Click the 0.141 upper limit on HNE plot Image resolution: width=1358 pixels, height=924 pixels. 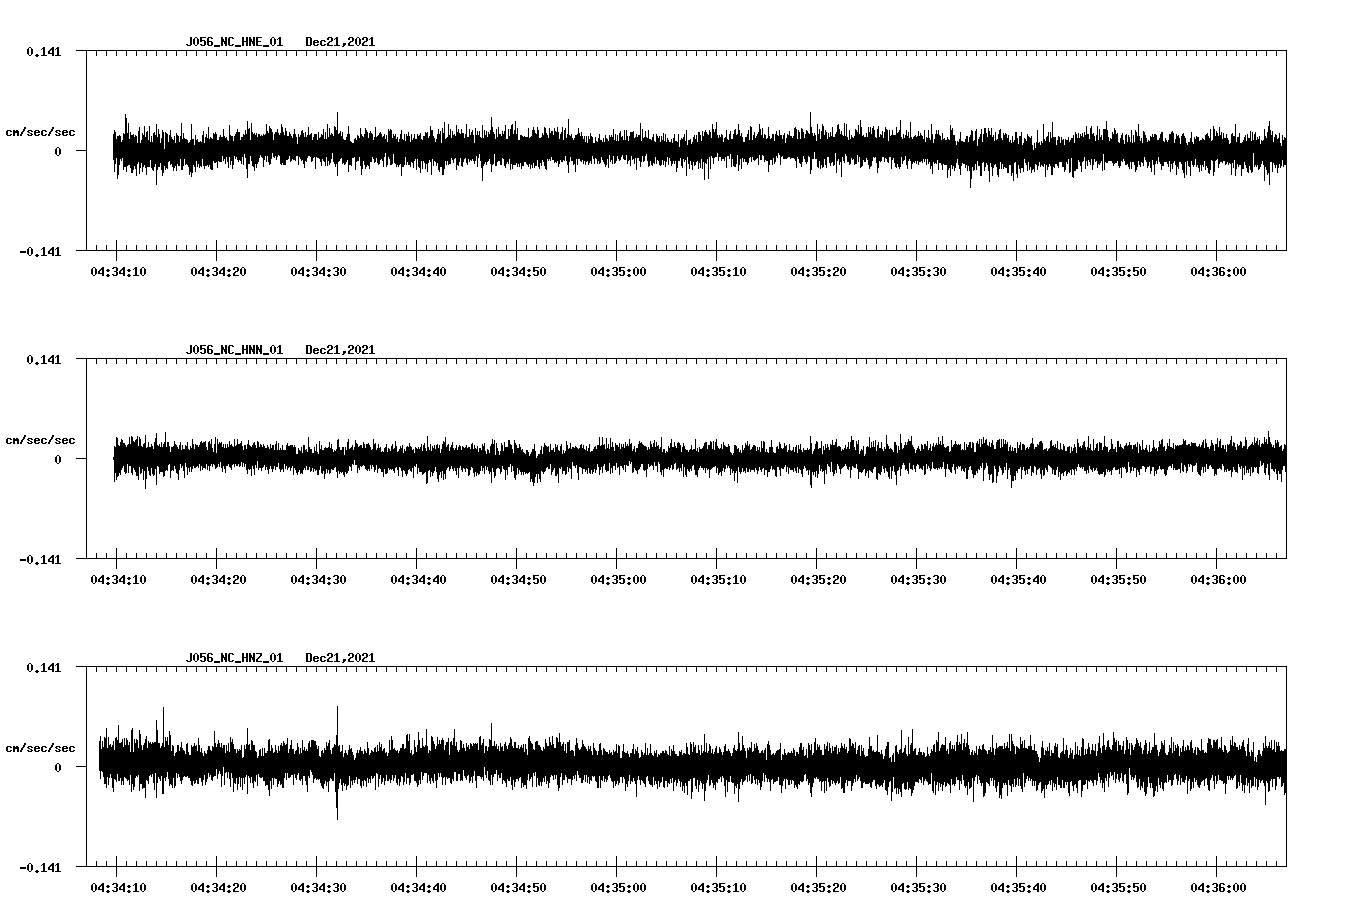pos(44,51)
